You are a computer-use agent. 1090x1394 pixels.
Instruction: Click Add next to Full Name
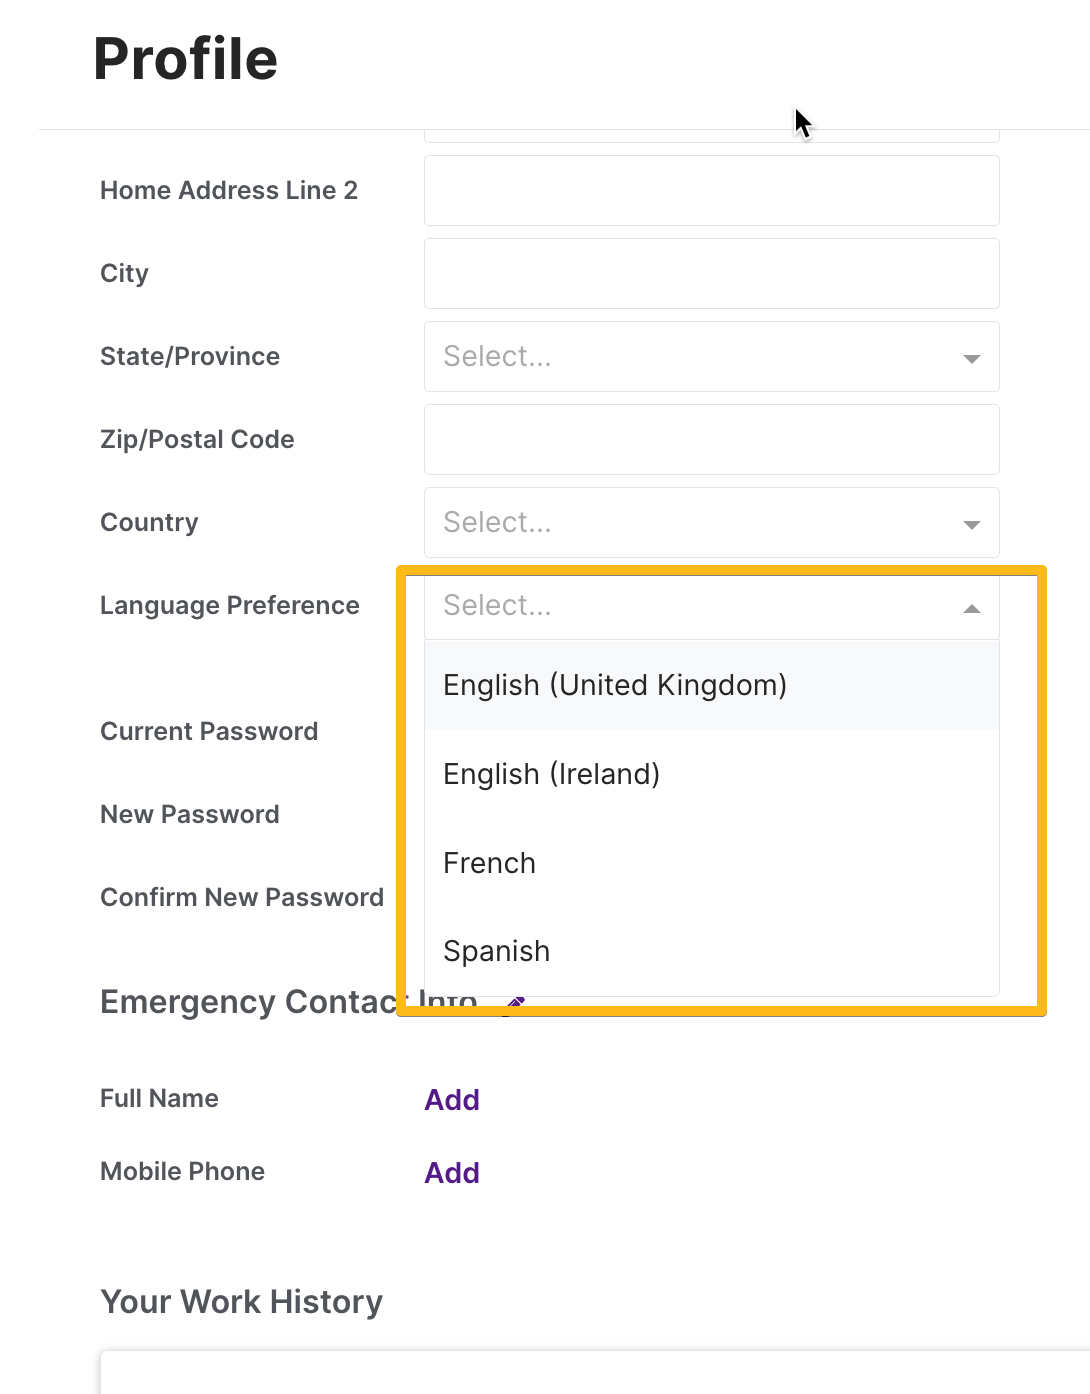[451, 1099]
